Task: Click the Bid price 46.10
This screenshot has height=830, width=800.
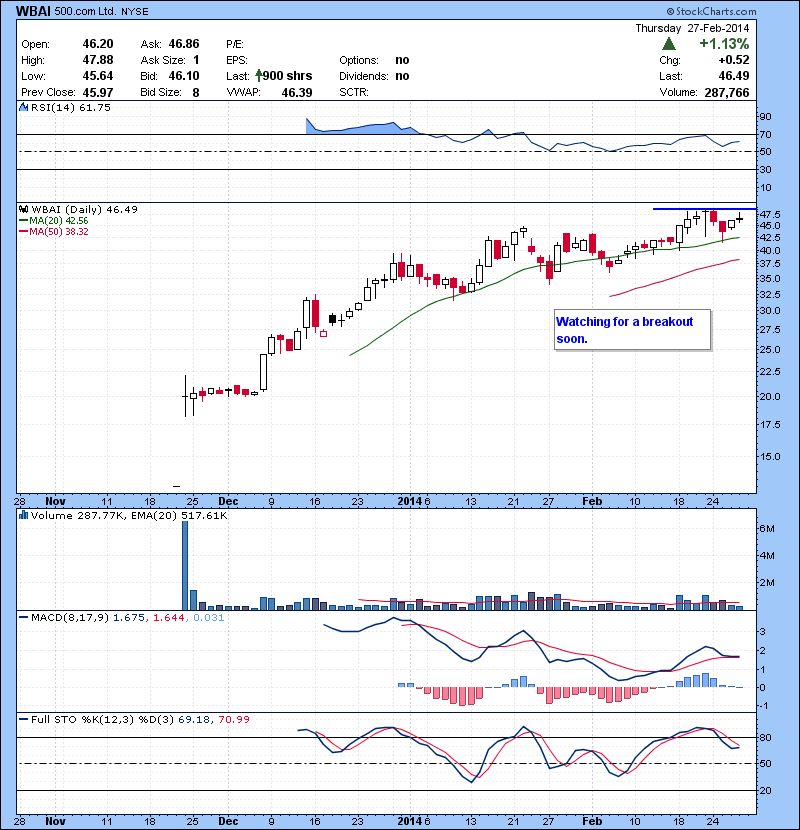Action: point(184,76)
